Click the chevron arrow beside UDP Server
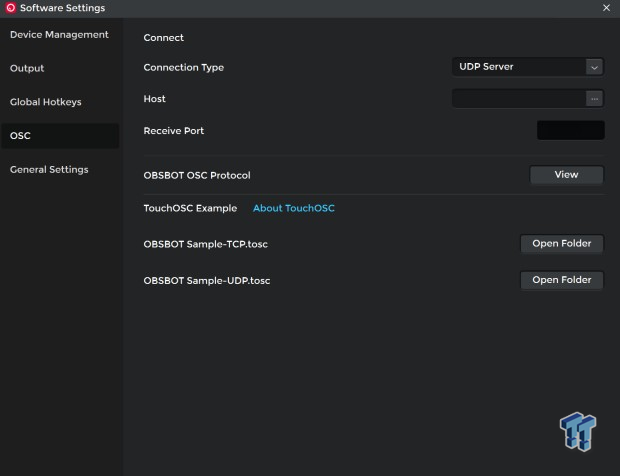Viewport: 620px width, 476px height. coord(594,67)
